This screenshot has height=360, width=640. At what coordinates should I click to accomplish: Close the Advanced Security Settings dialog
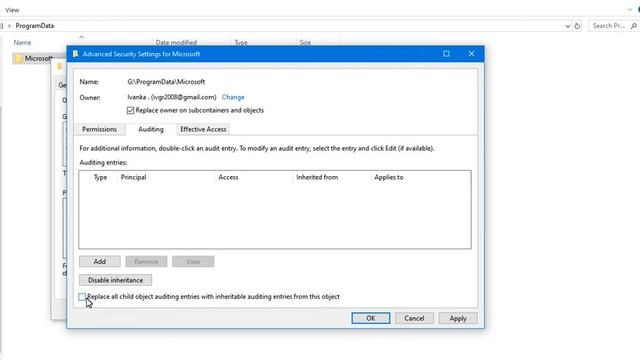(x=471, y=54)
